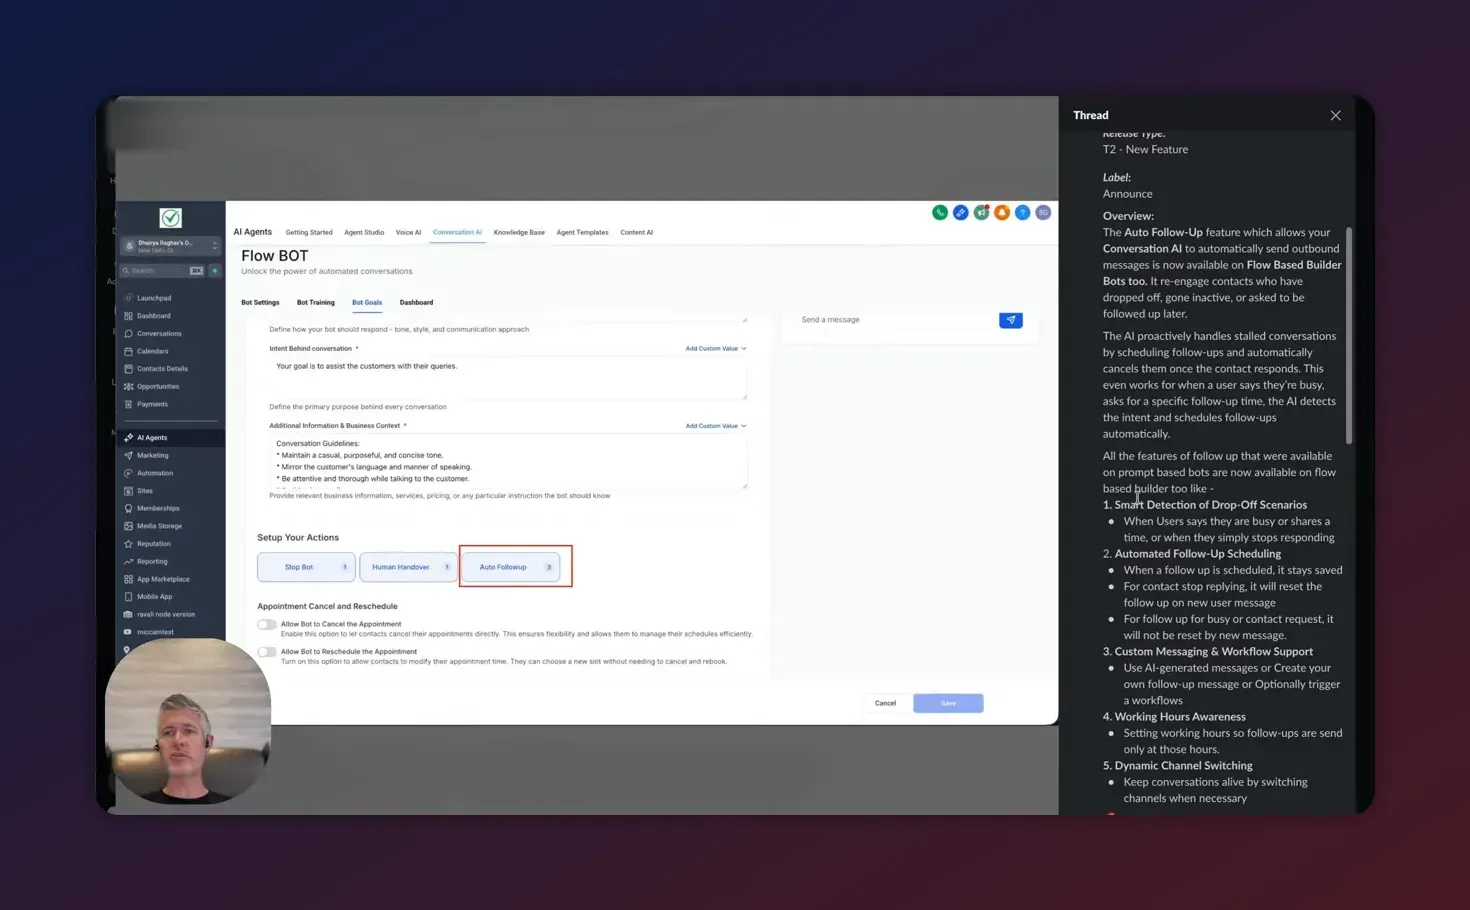Switch to the Bot Training tab
The width and height of the screenshot is (1470, 910).
pos(315,302)
